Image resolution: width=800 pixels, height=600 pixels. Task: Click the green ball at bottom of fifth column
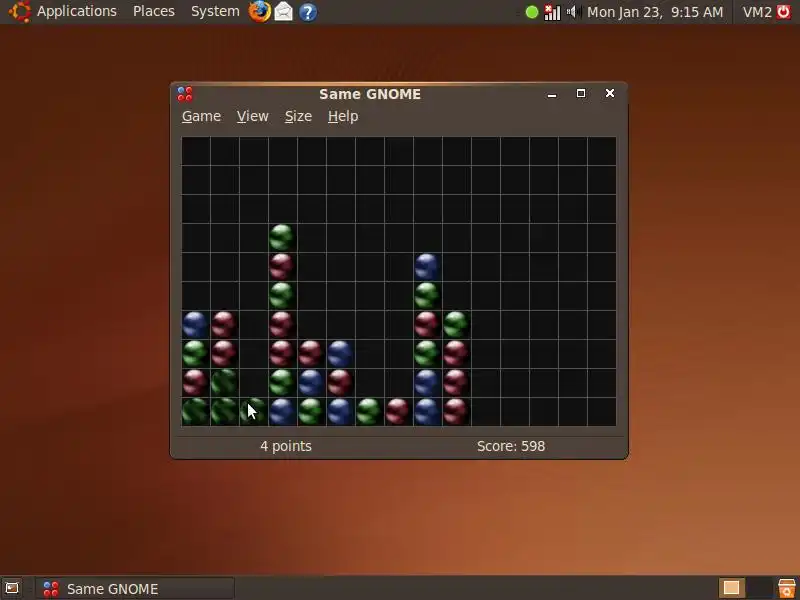[x=311, y=411]
